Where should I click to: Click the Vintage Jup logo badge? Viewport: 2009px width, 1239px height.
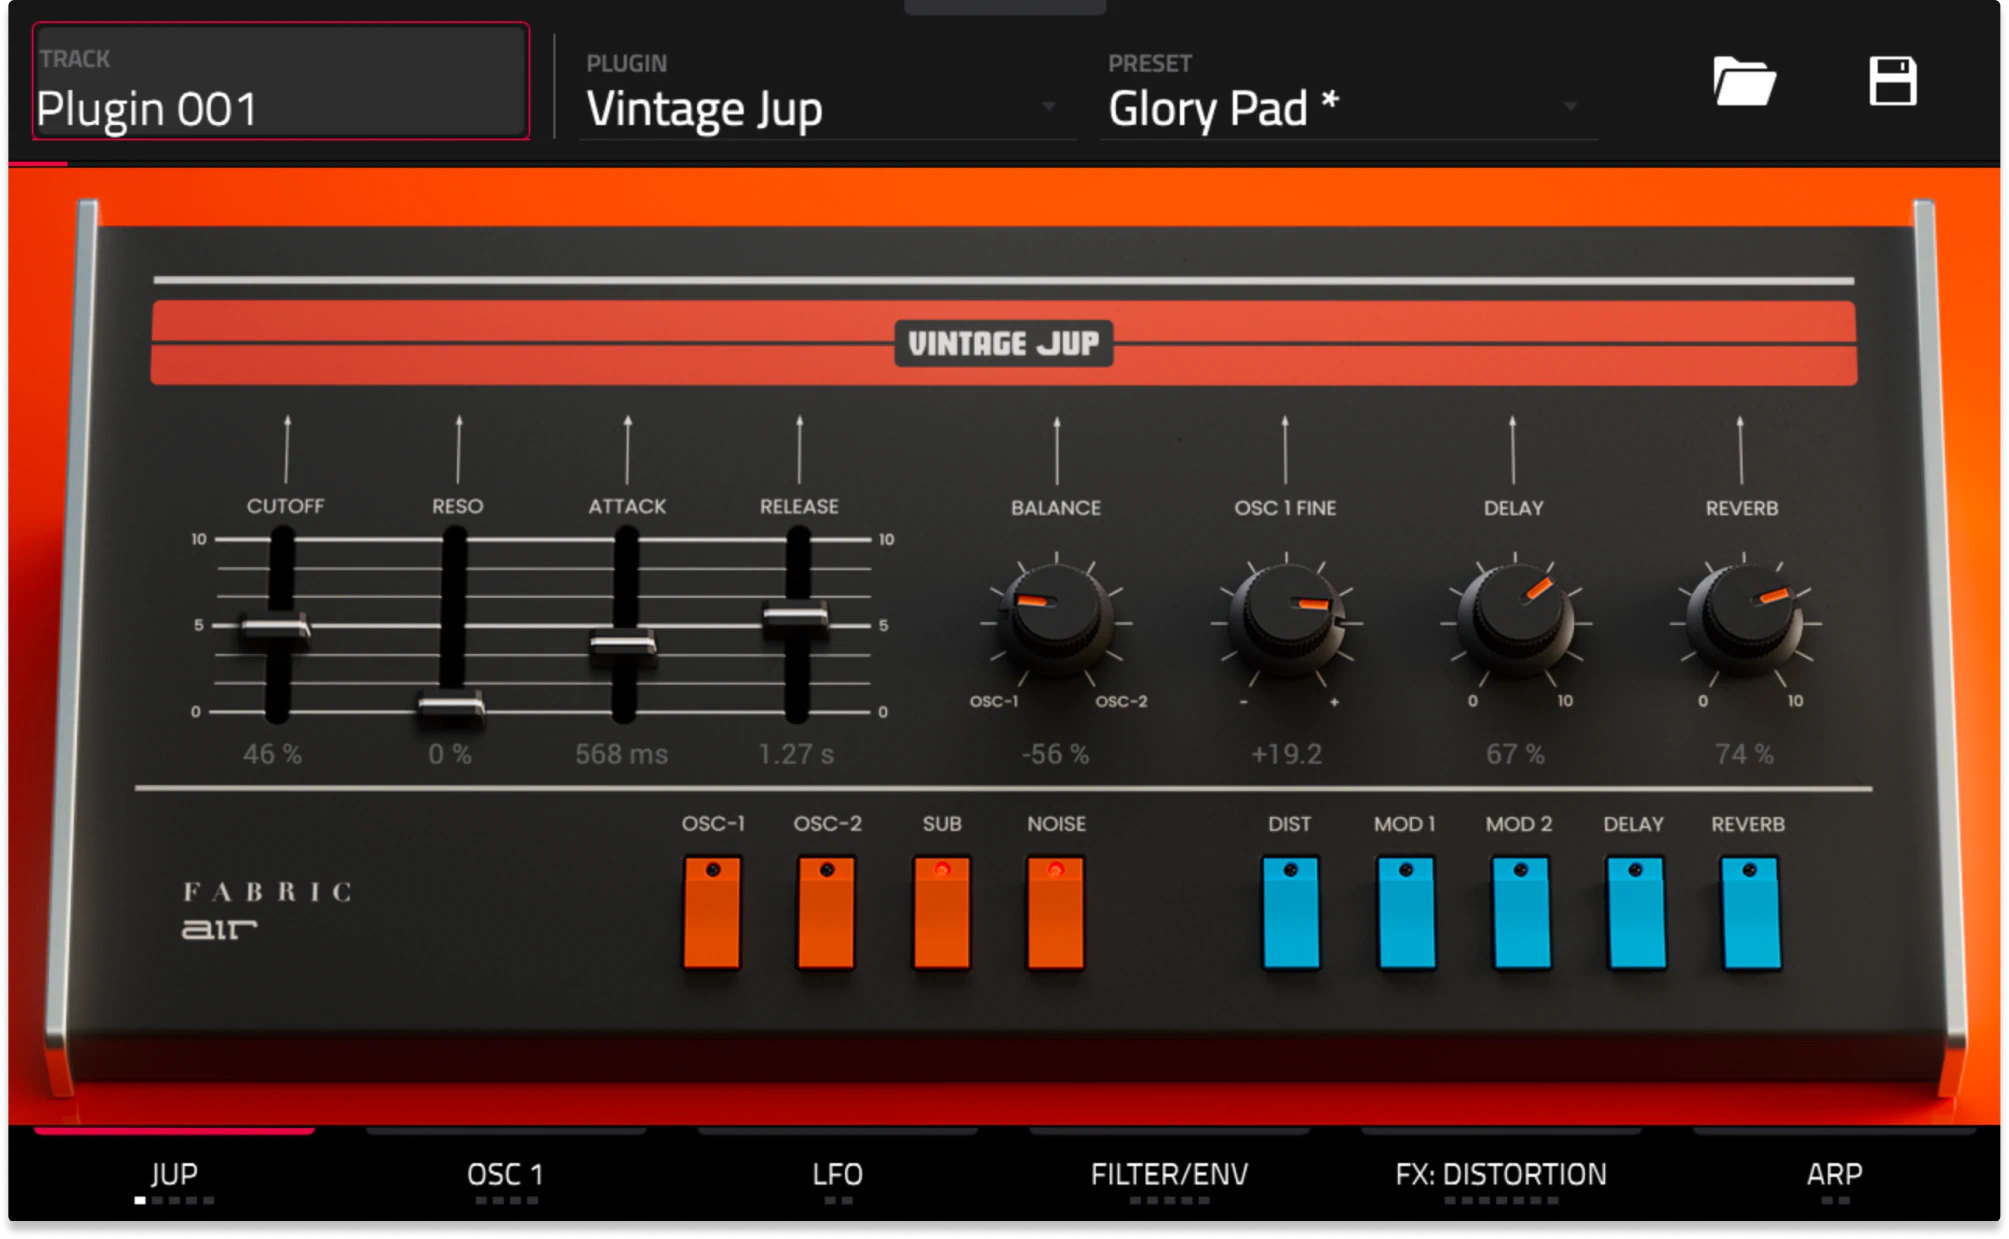[1003, 343]
